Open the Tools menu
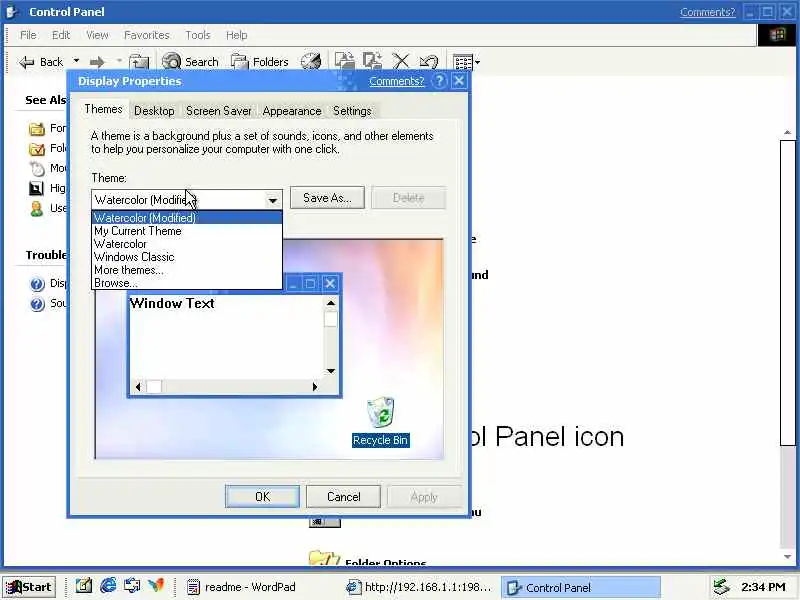Image resolution: width=800 pixels, height=600 pixels. (x=198, y=35)
